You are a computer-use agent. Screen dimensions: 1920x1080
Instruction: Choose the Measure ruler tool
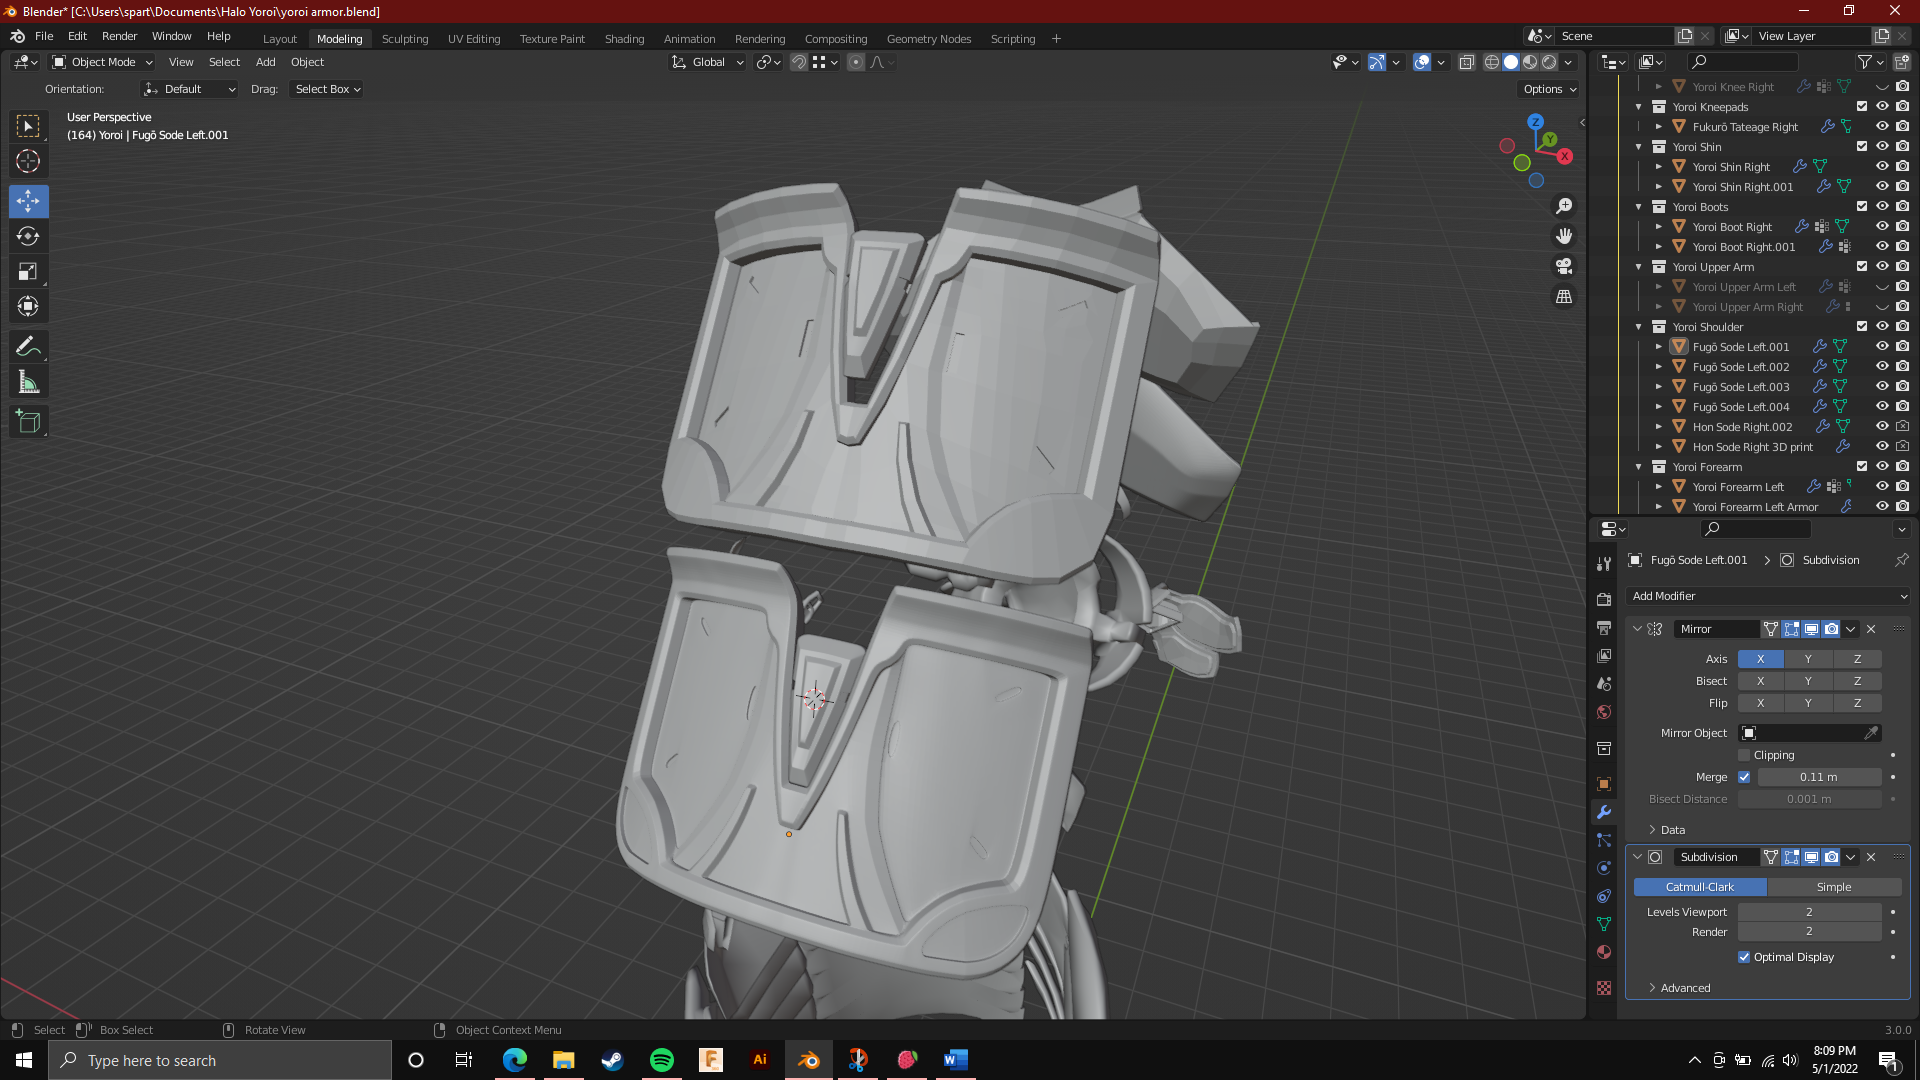(x=28, y=382)
